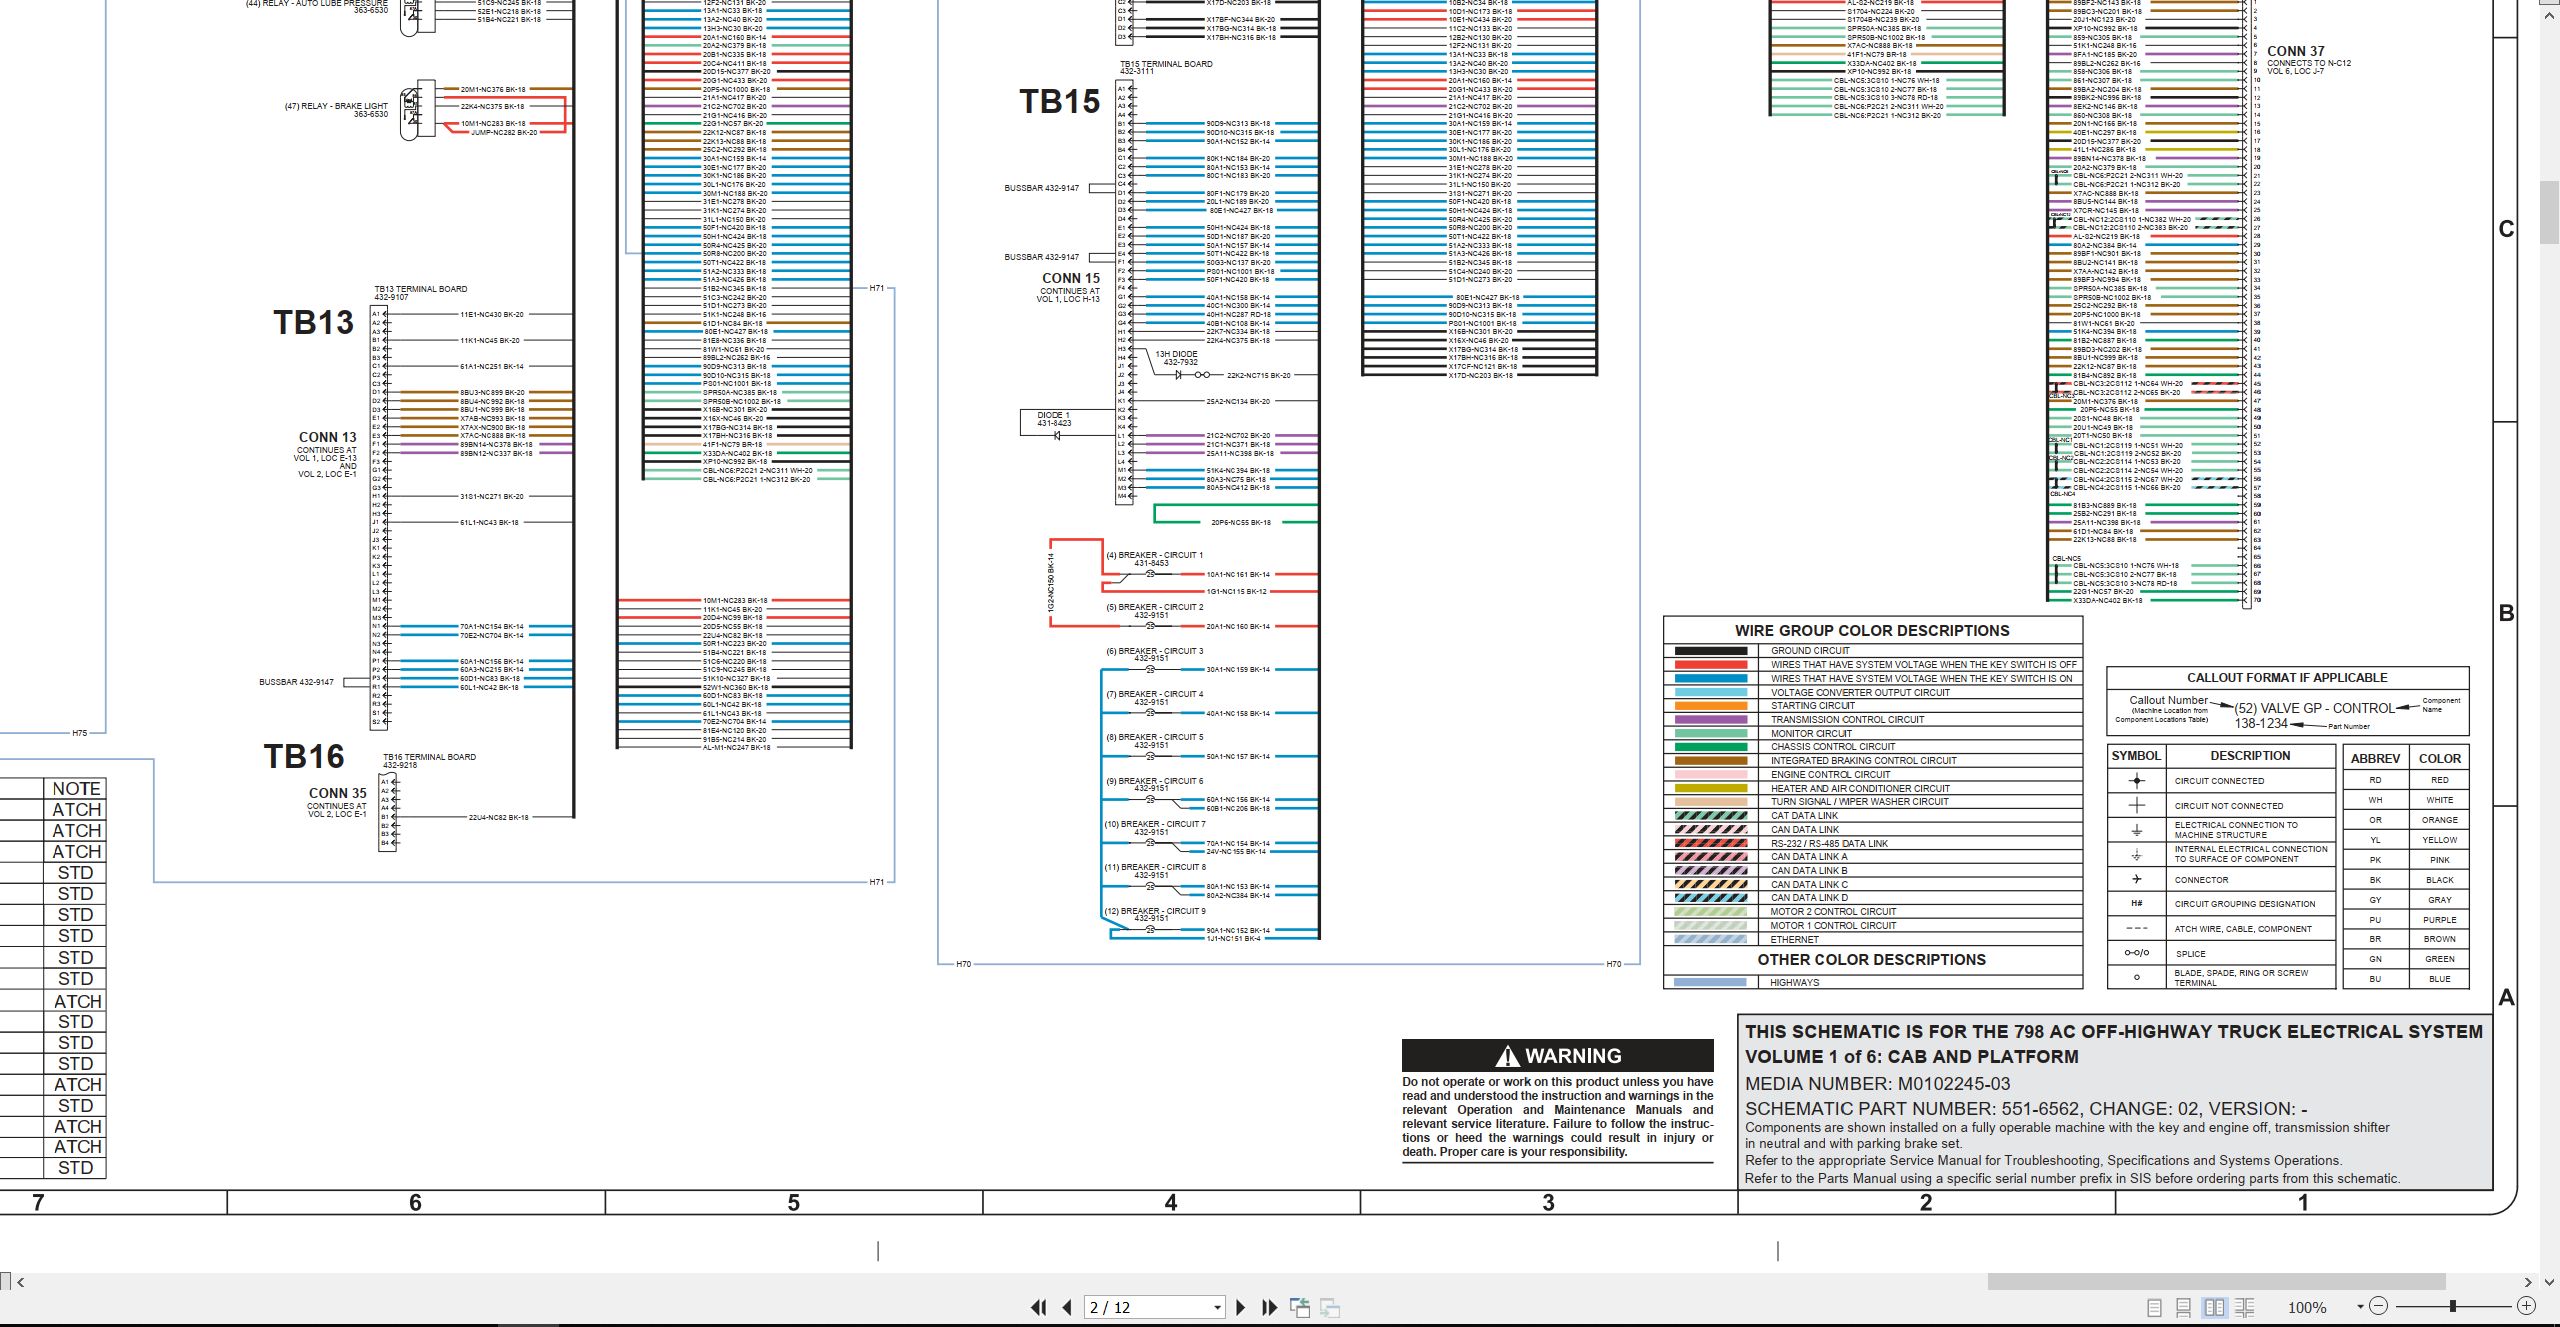Click the left arrow of horizontal scrollbar
Image resolution: width=2560 pixels, height=1327 pixels.
click(x=20, y=1282)
